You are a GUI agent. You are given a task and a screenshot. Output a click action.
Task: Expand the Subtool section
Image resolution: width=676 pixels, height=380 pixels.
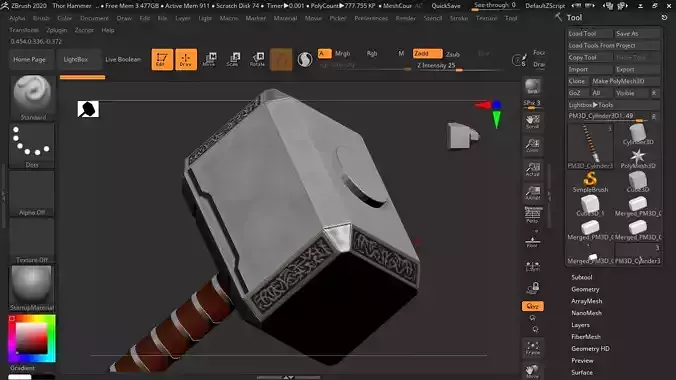point(582,277)
